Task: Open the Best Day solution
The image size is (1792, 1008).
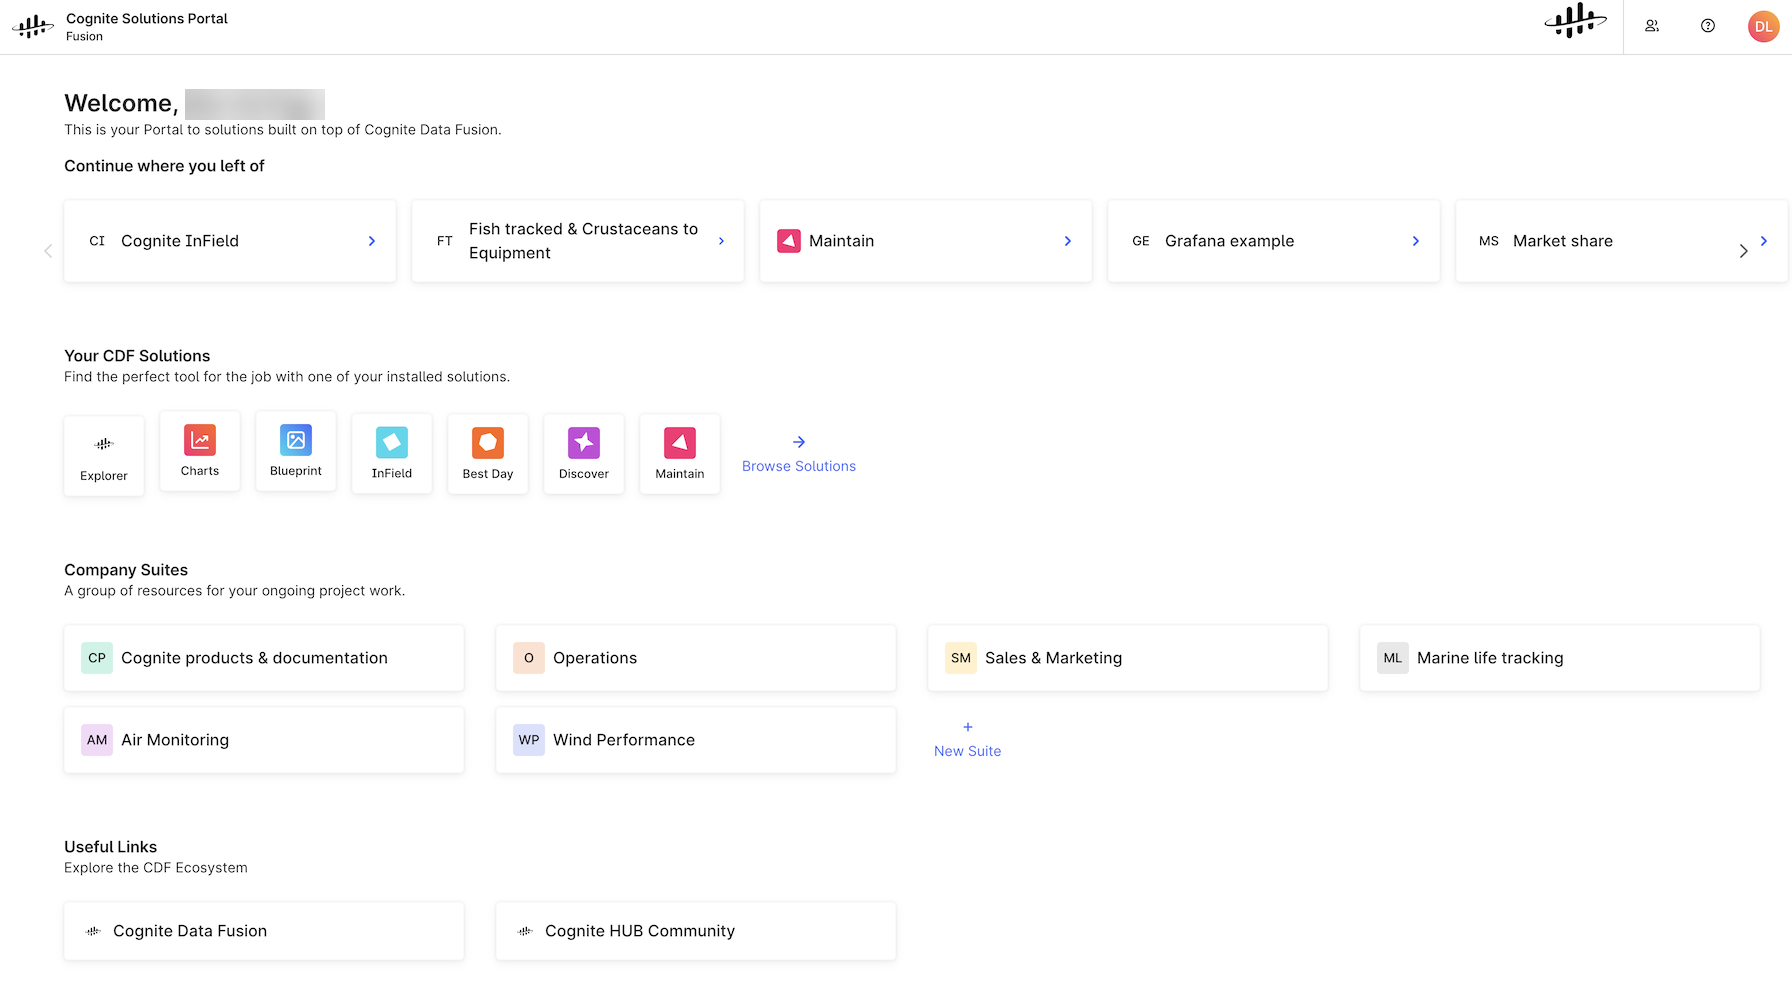Action: (x=488, y=454)
